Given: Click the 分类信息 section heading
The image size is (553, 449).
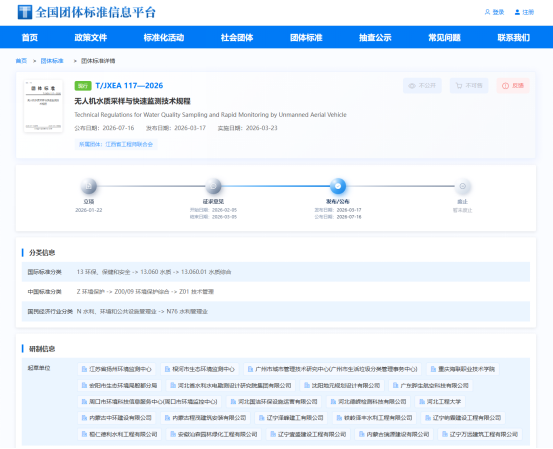Looking at the screenshot, I should (42, 253).
